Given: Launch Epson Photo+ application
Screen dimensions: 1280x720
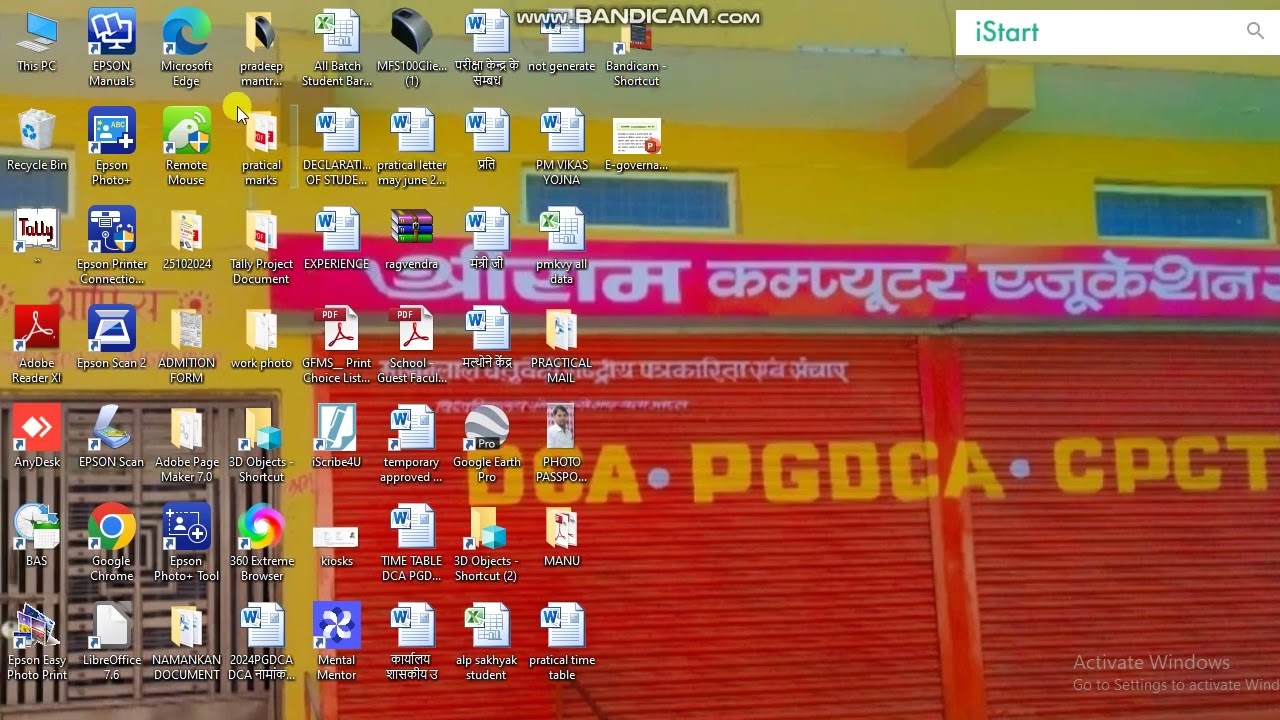Looking at the screenshot, I should [112, 148].
